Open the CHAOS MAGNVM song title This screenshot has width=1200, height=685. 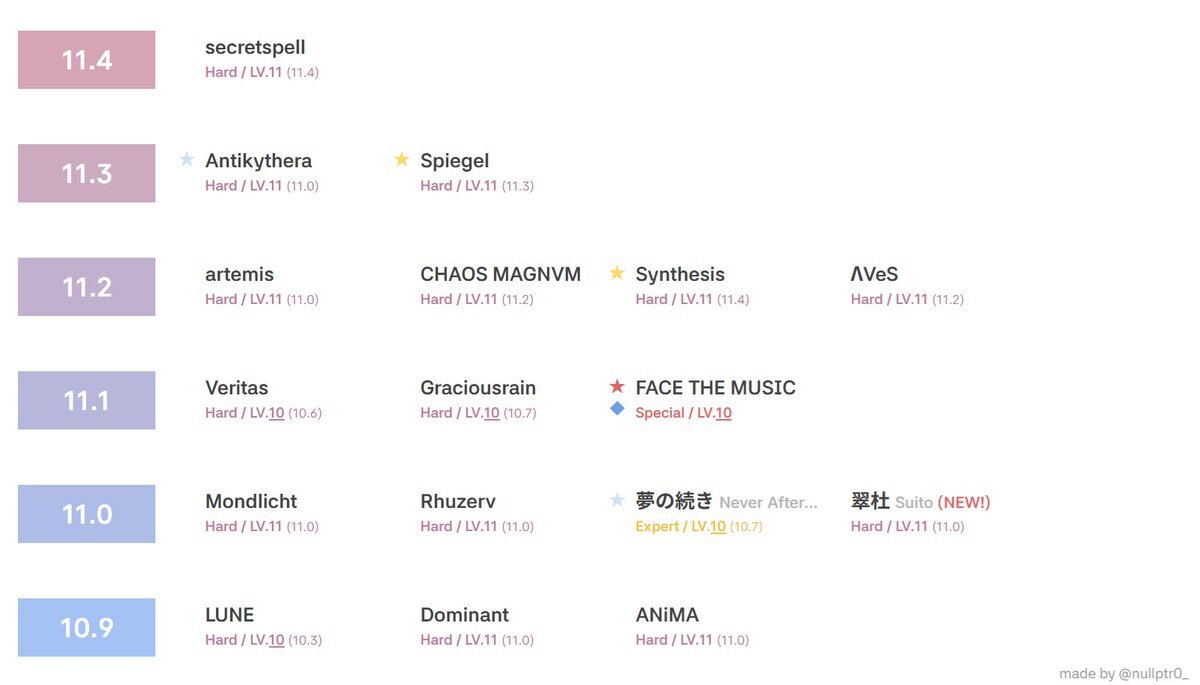500,274
